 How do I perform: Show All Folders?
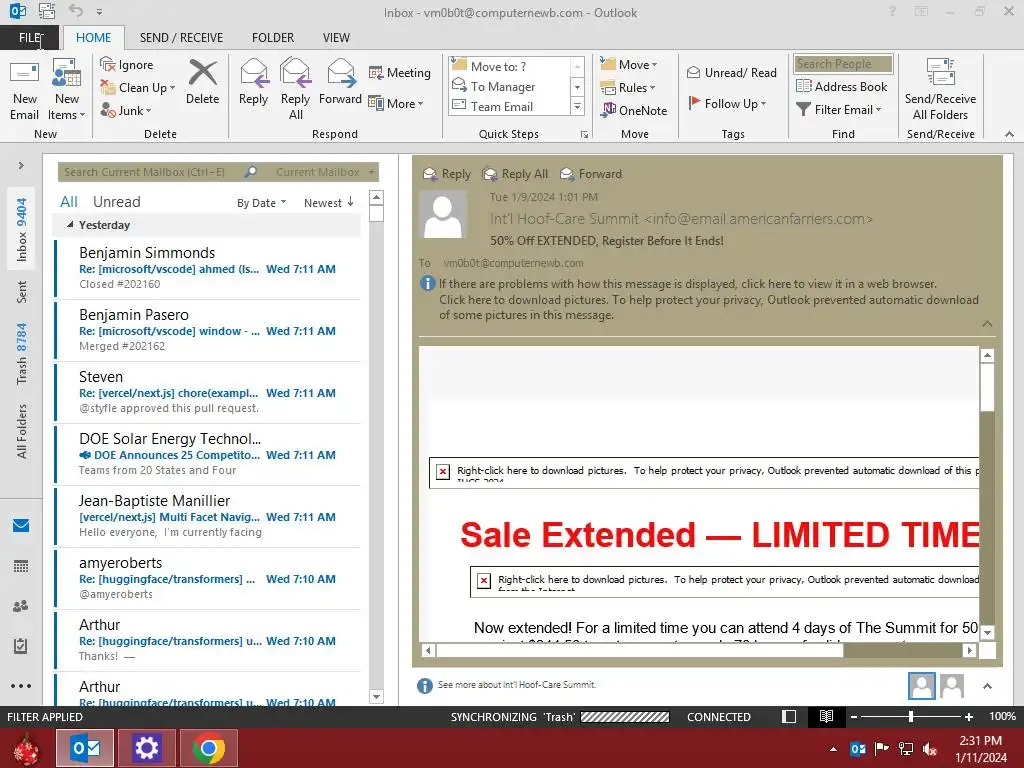coord(22,431)
